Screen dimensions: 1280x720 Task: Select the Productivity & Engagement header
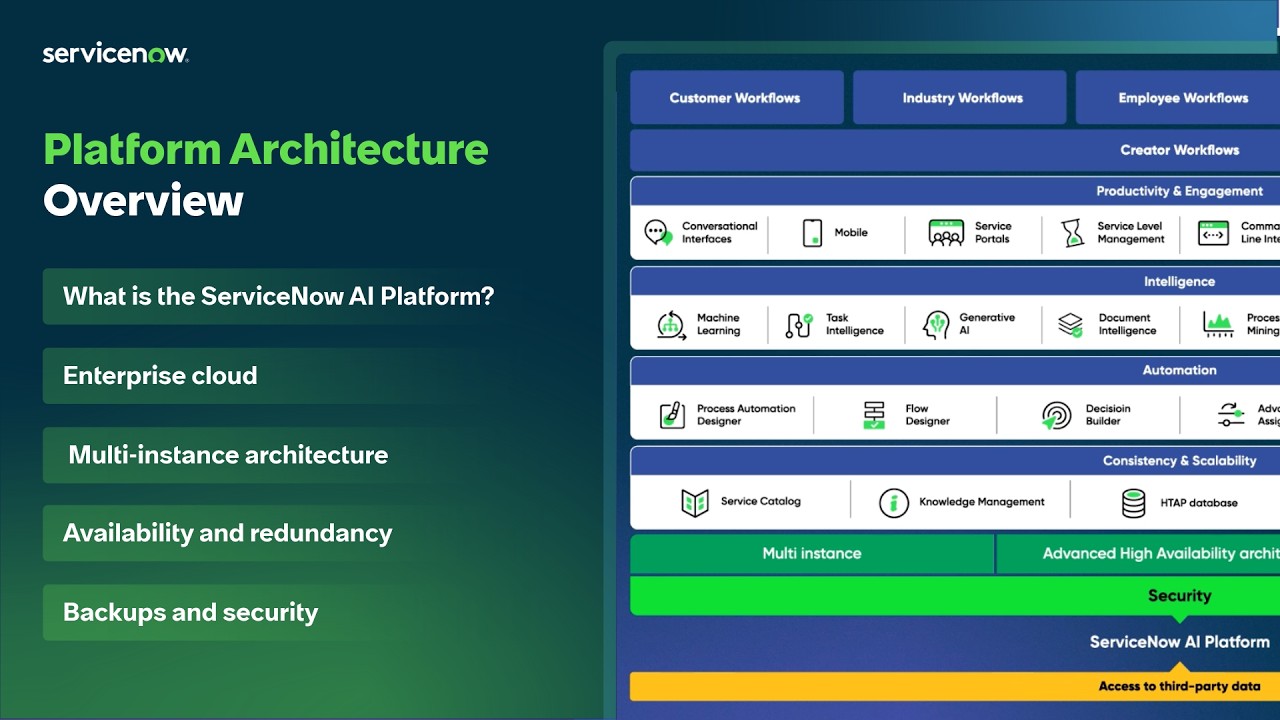pyautogui.click(x=955, y=191)
